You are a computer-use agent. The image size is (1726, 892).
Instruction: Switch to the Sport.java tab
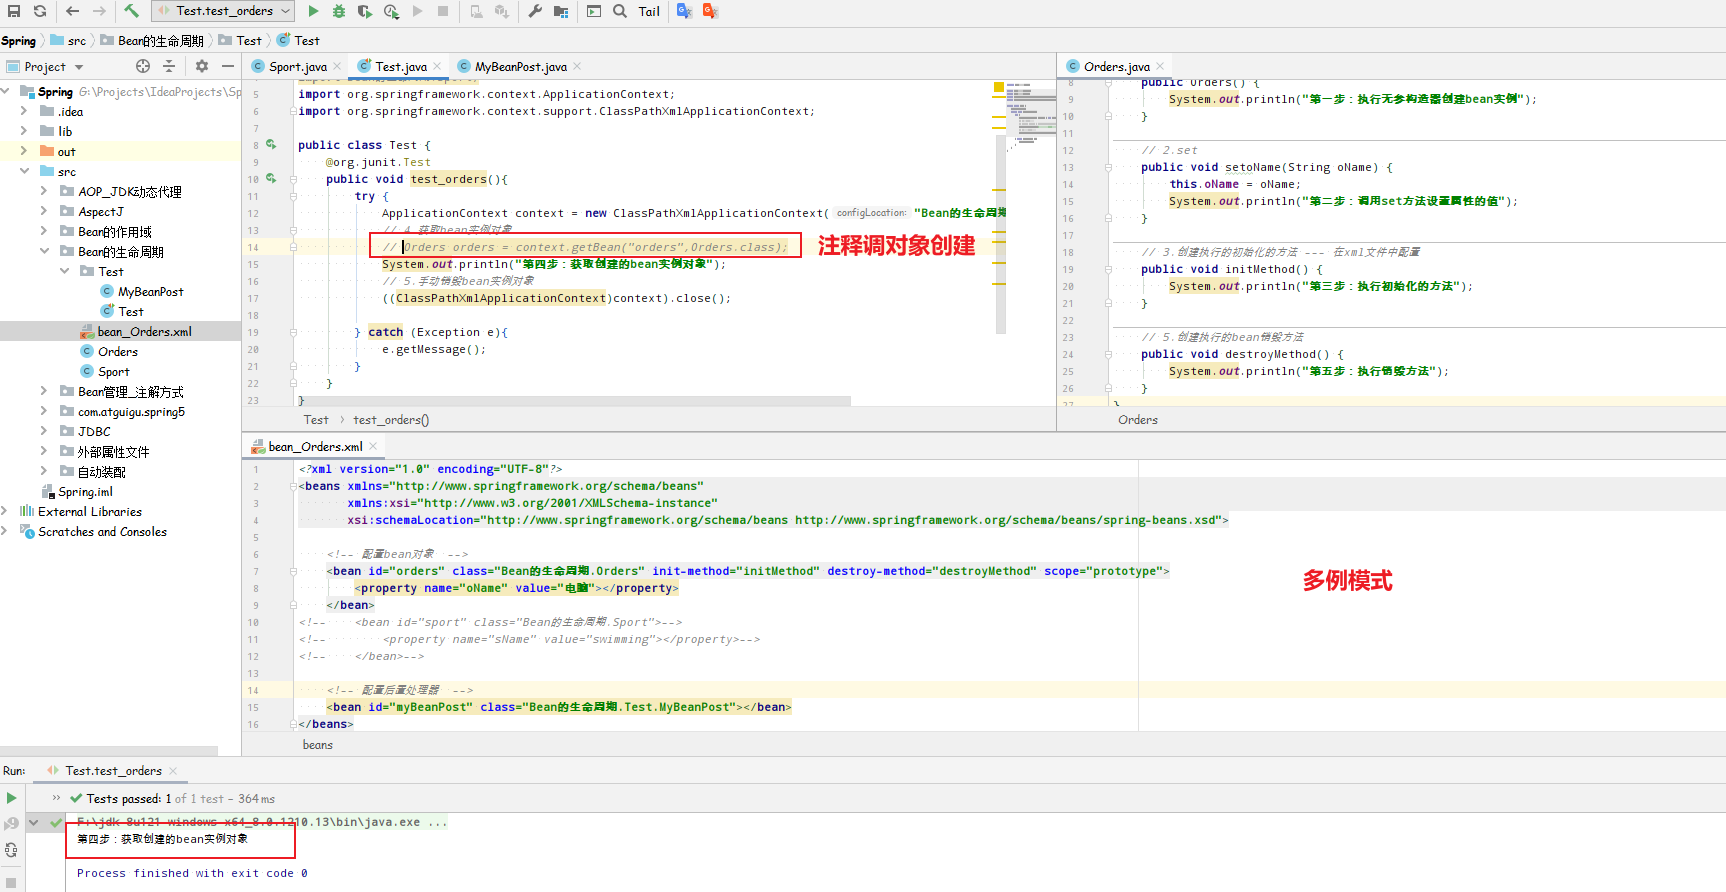297,67
